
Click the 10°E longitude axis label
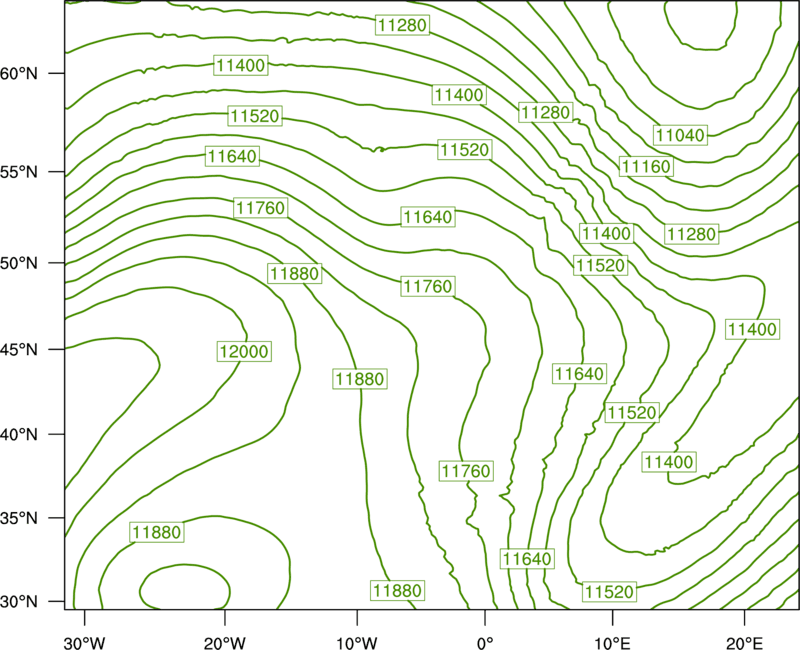pyautogui.click(x=612, y=643)
